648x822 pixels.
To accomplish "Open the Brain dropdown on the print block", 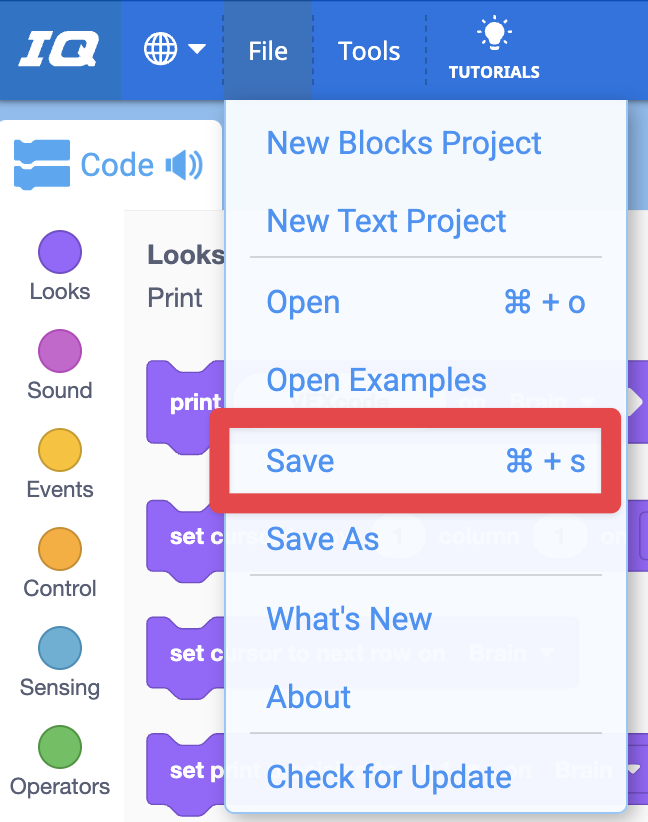I will (x=554, y=401).
